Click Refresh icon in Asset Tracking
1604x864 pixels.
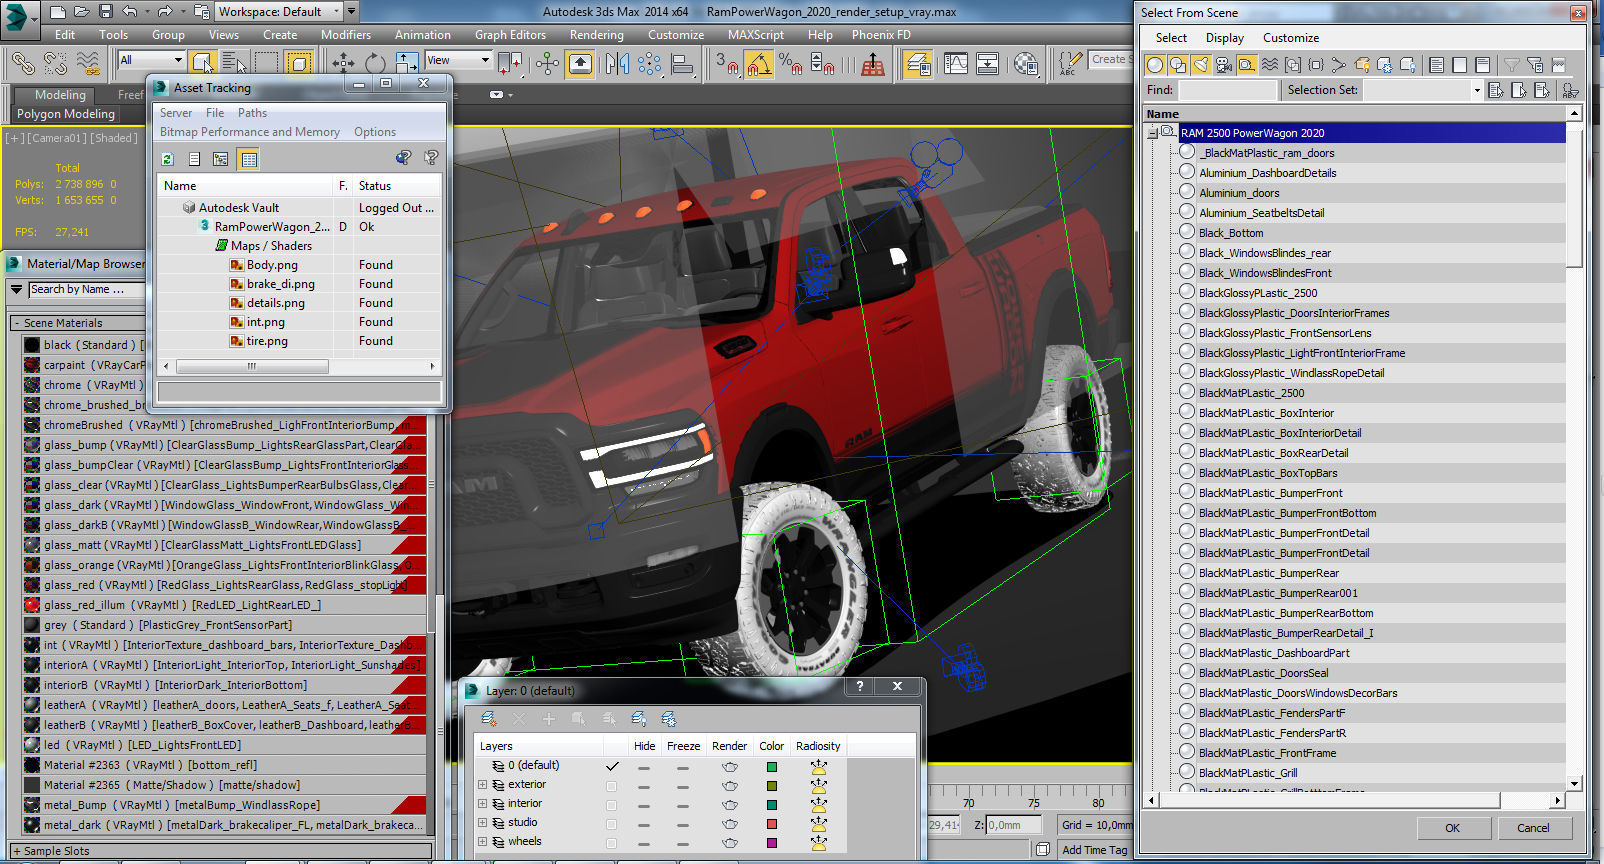click(168, 159)
